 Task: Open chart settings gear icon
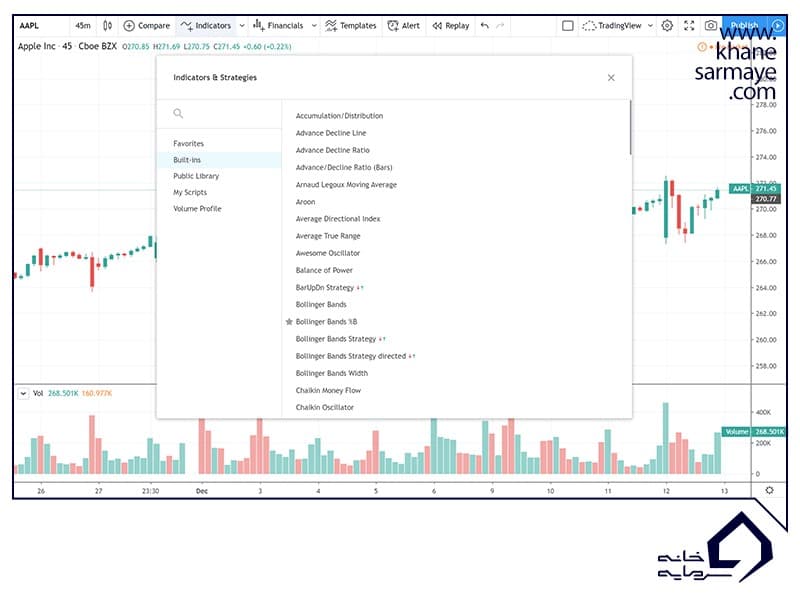pos(667,26)
